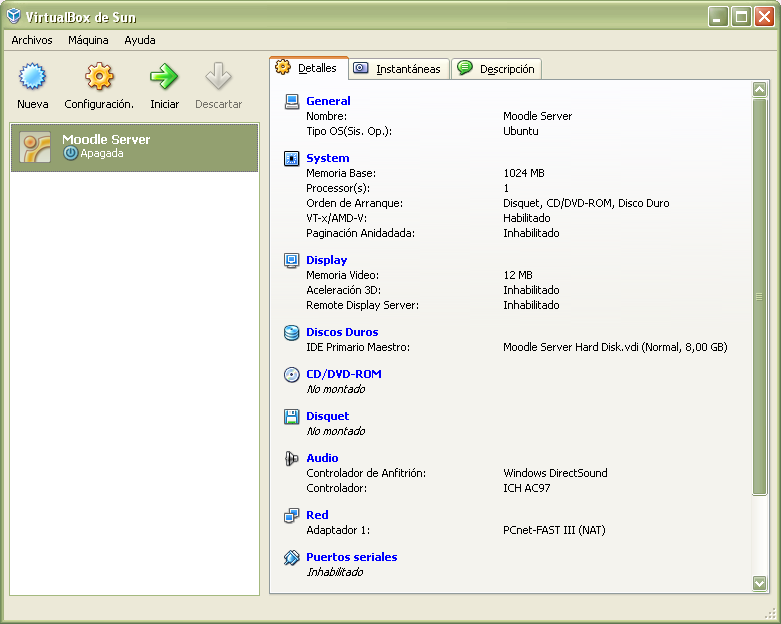Switch to the Detalles tab
This screenshot has height=624, width=781.
click(309, 68)
